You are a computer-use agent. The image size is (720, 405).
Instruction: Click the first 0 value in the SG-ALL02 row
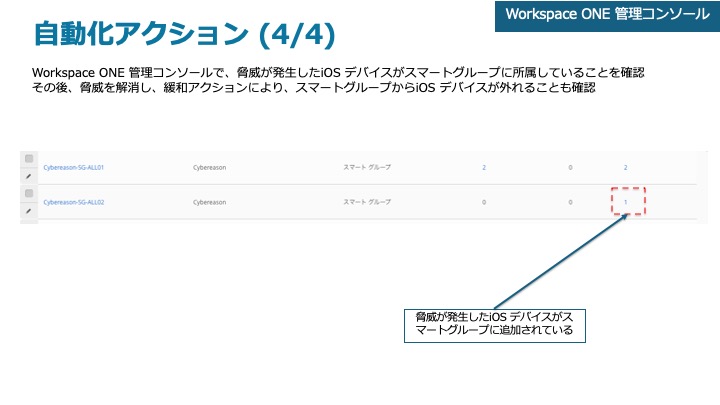tap(484, 202)
